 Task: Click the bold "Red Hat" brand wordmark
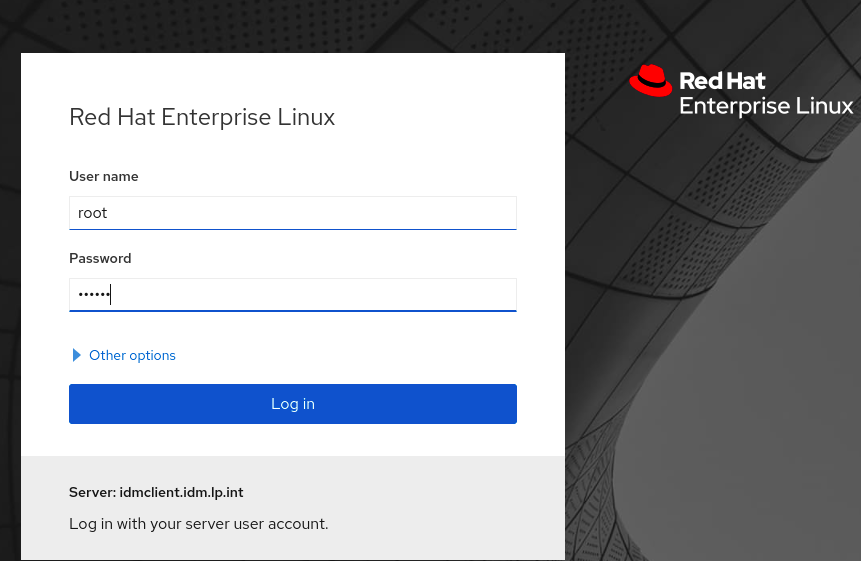click(x=722, y=81)
